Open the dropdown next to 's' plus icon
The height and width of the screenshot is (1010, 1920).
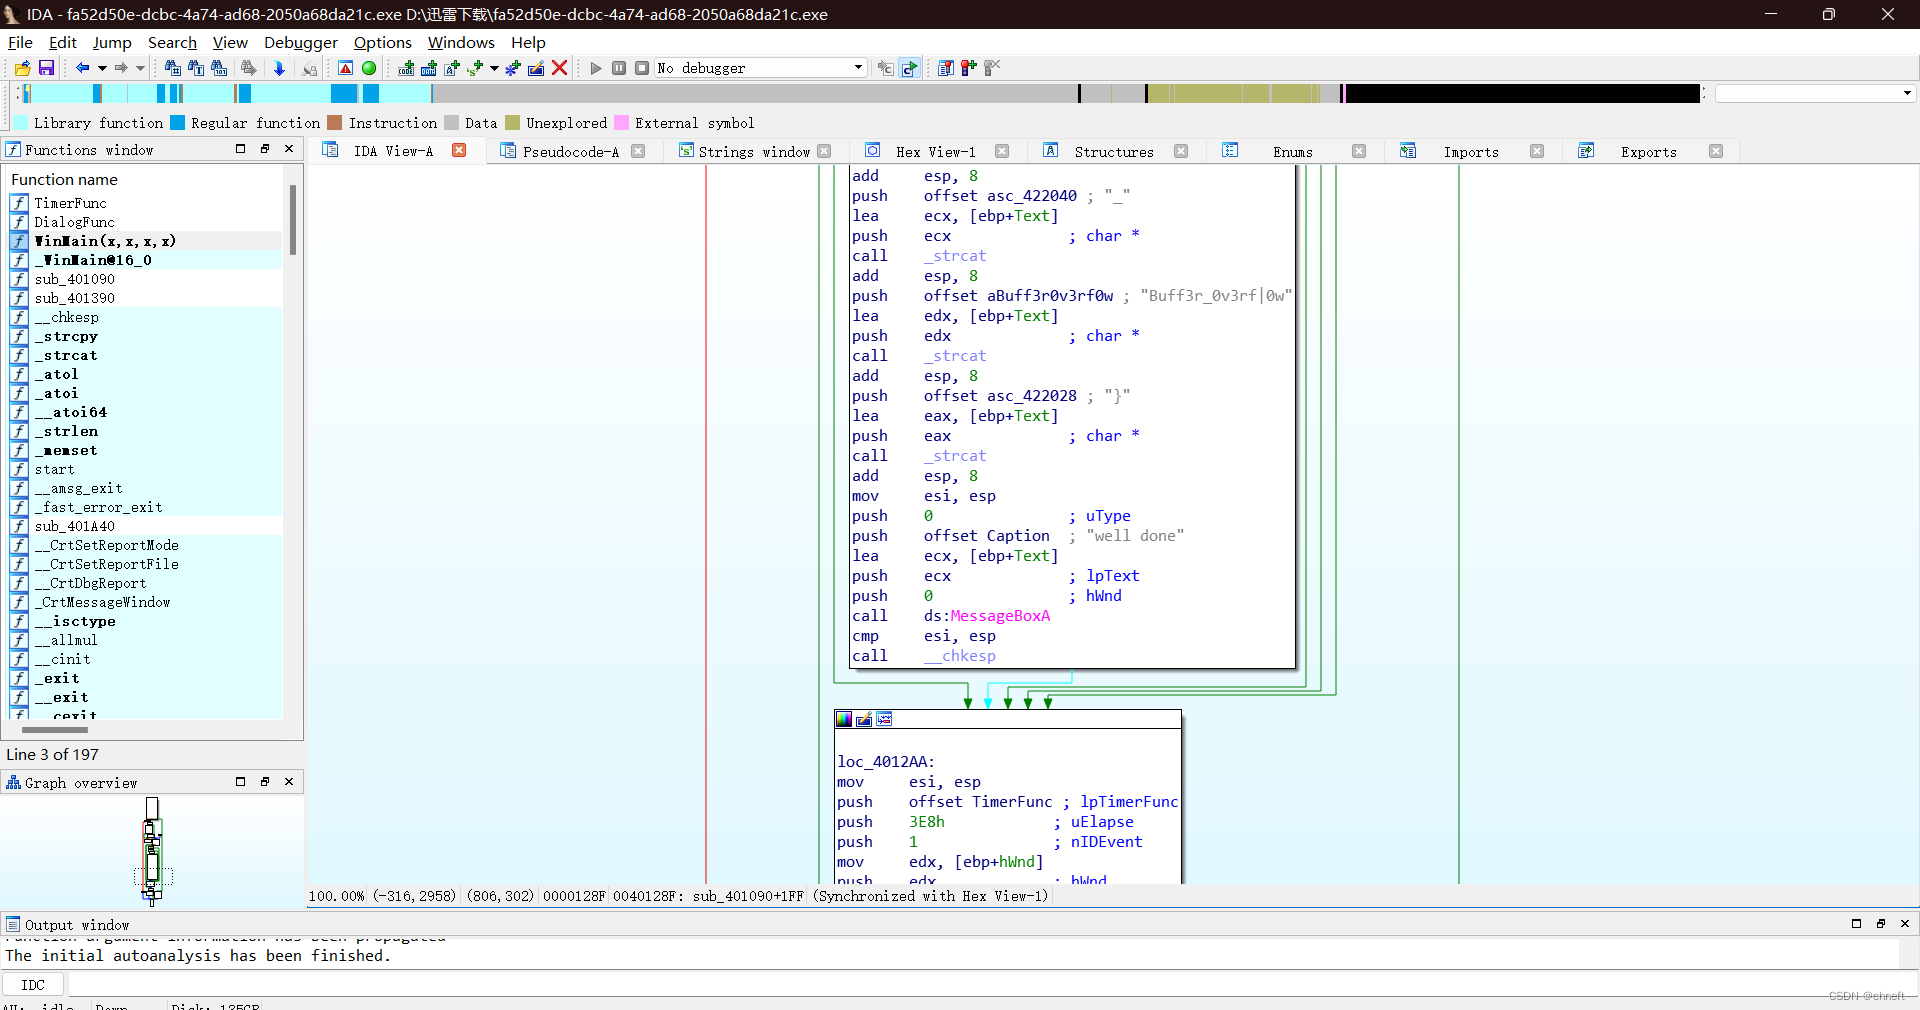pos(494,68)
